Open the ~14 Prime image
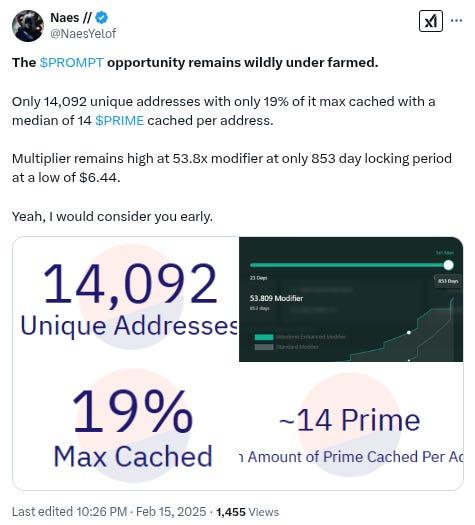This screenshot has width=475, height=525. coord(351,426)
